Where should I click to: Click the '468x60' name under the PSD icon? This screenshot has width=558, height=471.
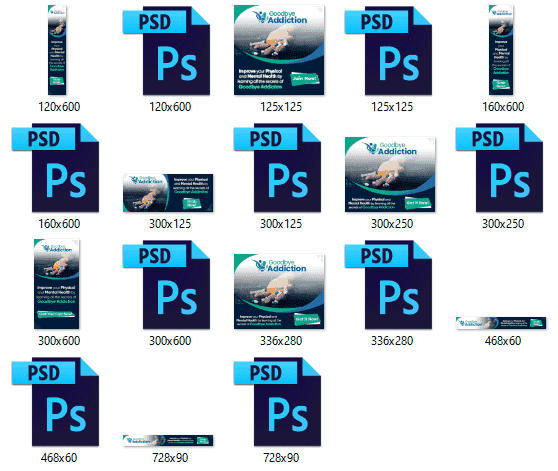click(x=59, y=458)
